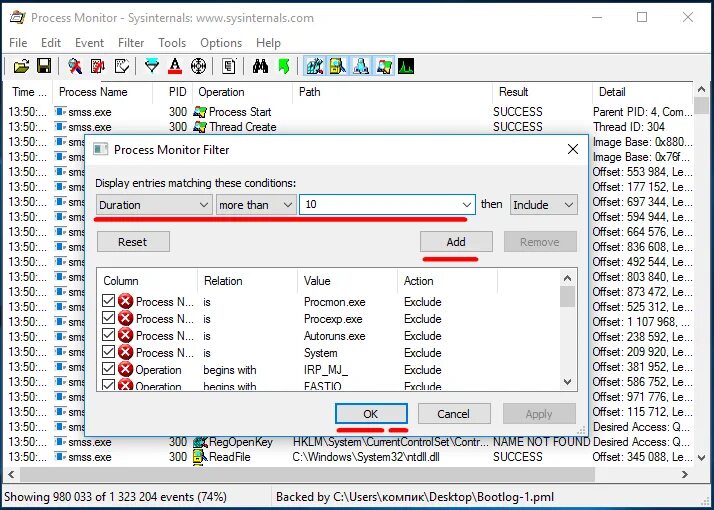Image resolution: width=714 pixels, height=510 pixels.
Task: Click the red X icon of the Procmon.exe rule
Action: pyautogui.click(x=125, y=301)
